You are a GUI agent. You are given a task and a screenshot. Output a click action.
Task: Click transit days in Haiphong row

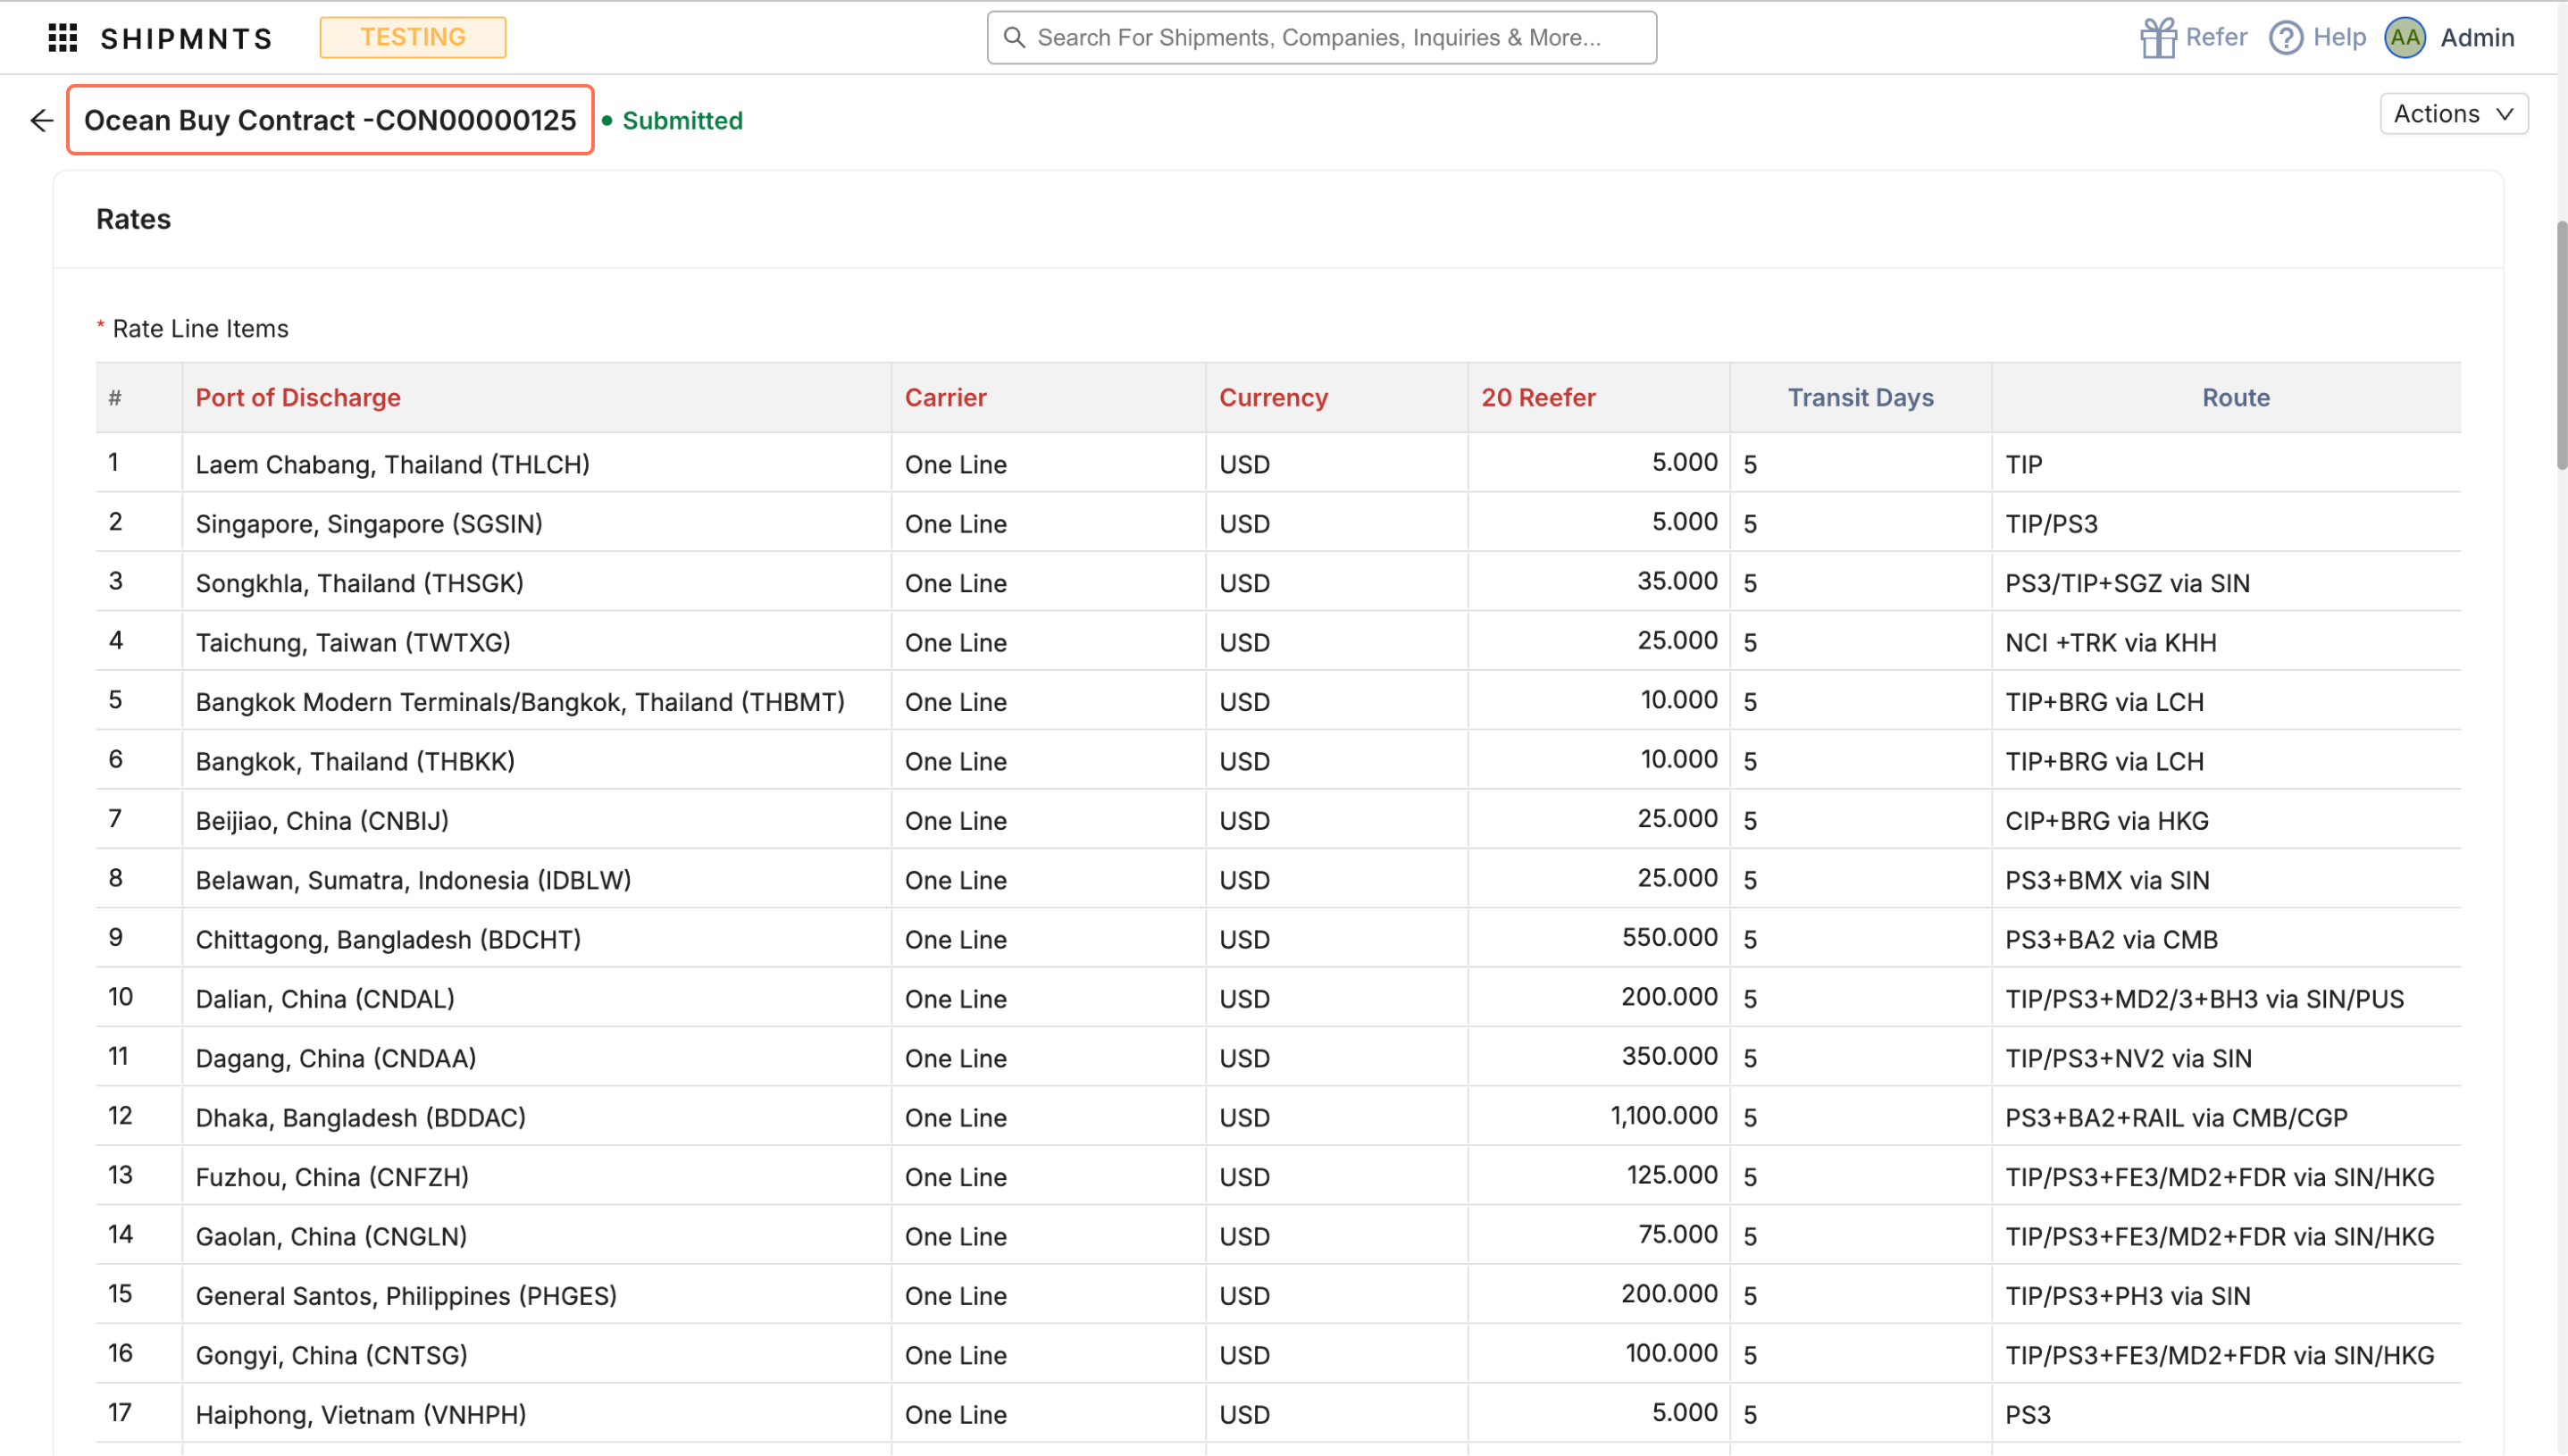pyautogui.click(x=1860, y=1415)
